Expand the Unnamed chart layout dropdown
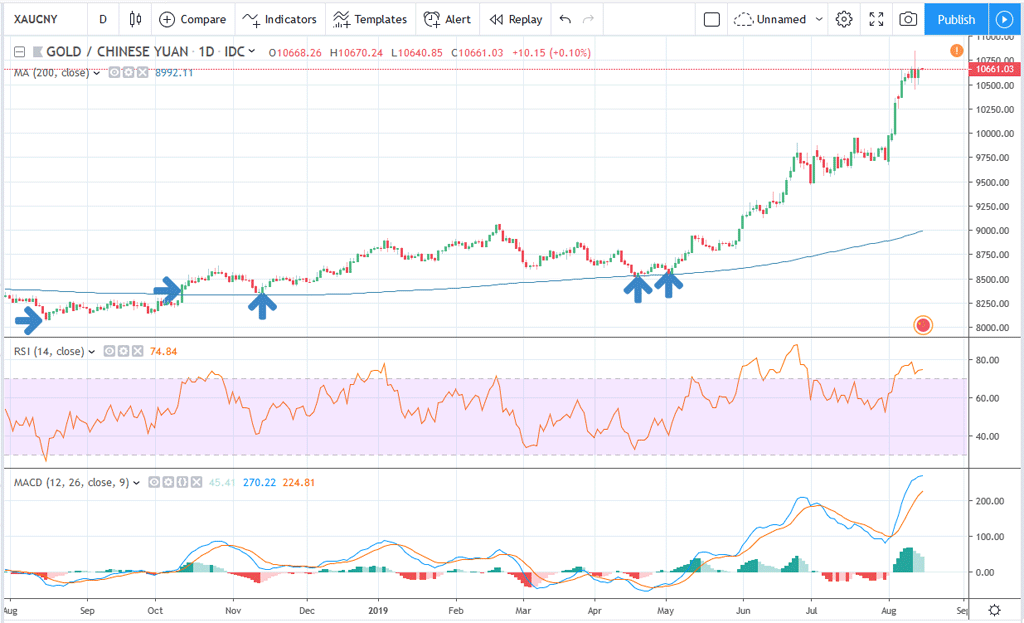Screen dimensions: 1024x623 pos(778,19)
